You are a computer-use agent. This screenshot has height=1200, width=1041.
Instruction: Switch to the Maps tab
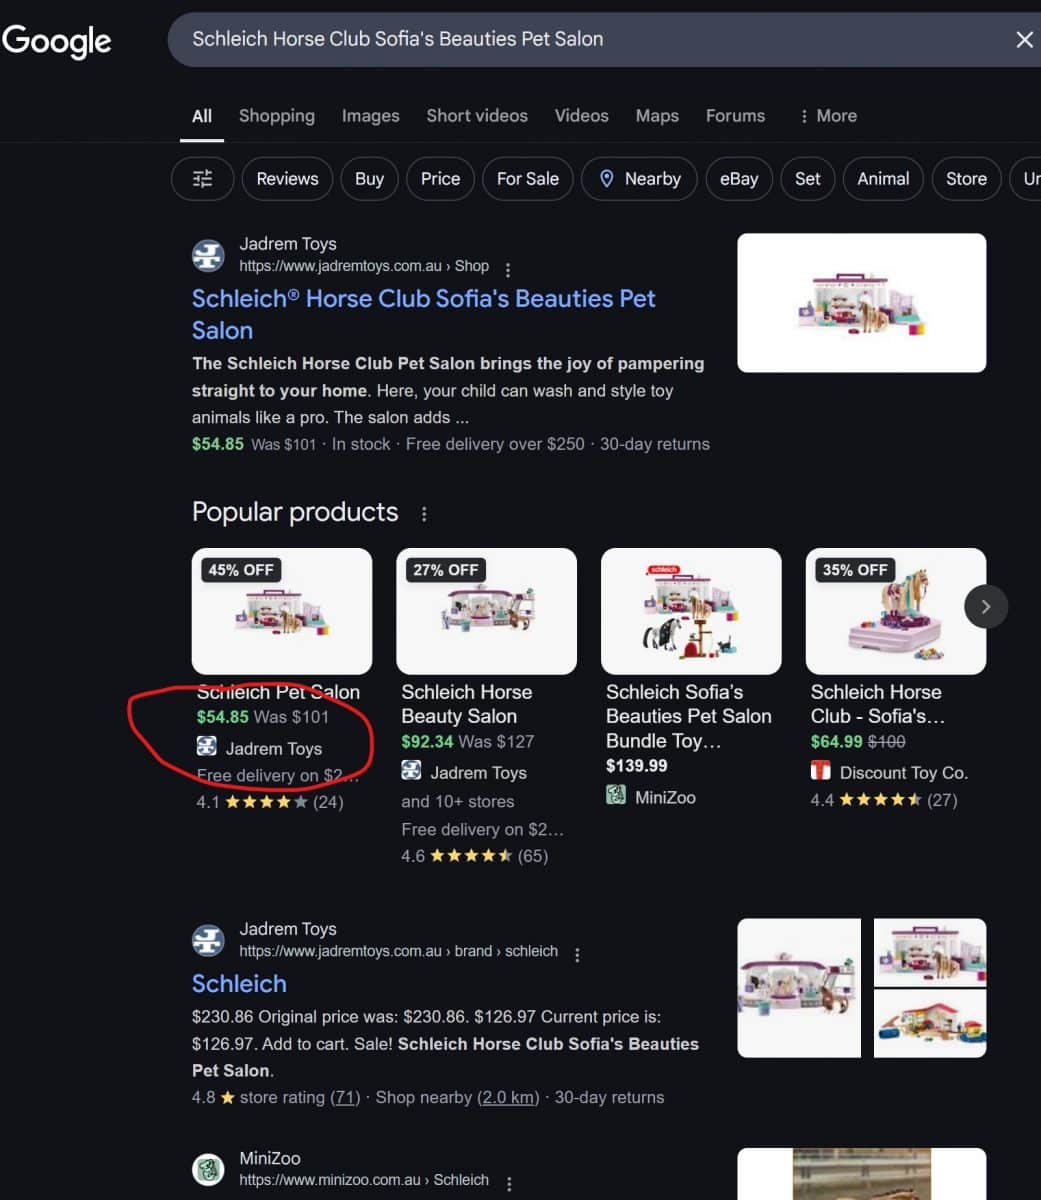(657, 116)
